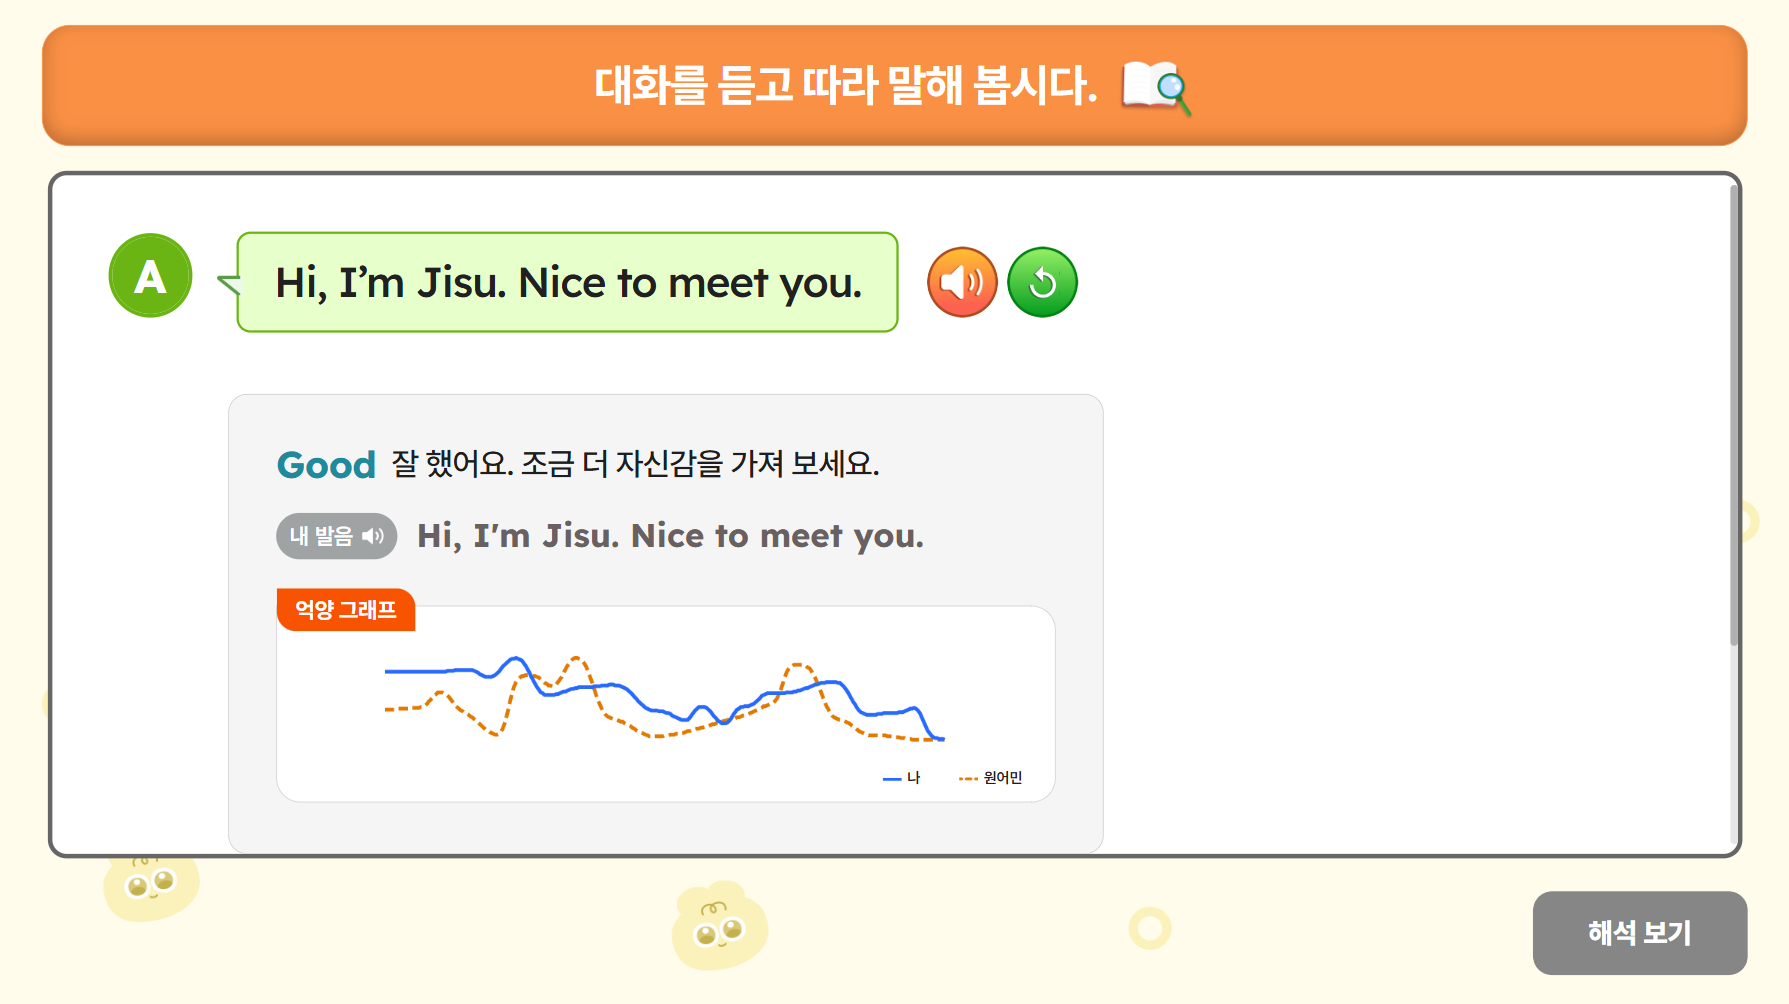Click the yellow ring decoration near bottom
This screenshot has height=1004, width=1789.
(x=1150, y=928)
